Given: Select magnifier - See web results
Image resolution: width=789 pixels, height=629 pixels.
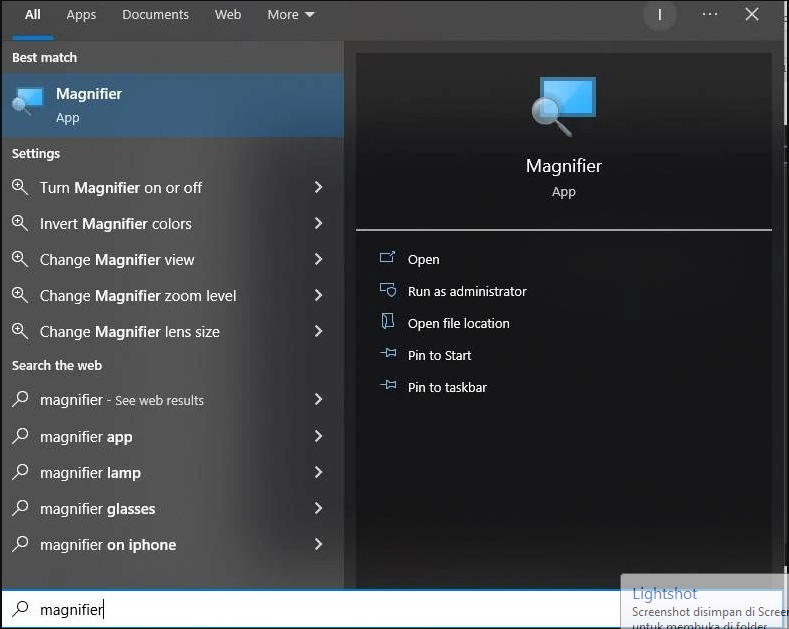Looking at the screenshot, I should click(x=173, y=400).
